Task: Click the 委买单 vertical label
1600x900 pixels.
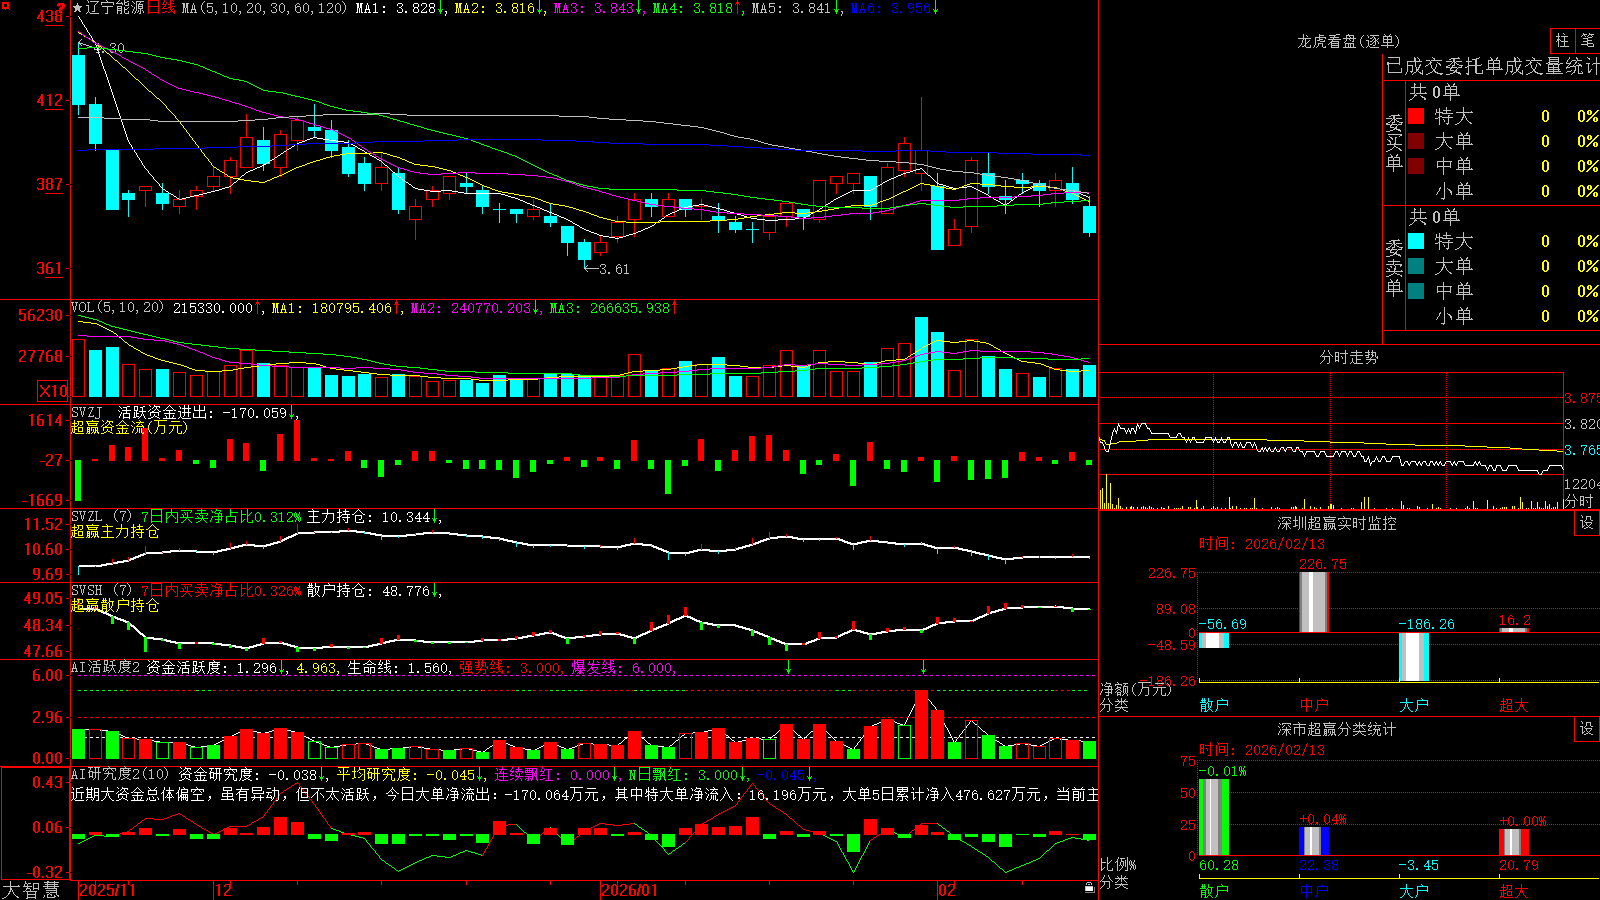Action: click(x=1394, y=143)
